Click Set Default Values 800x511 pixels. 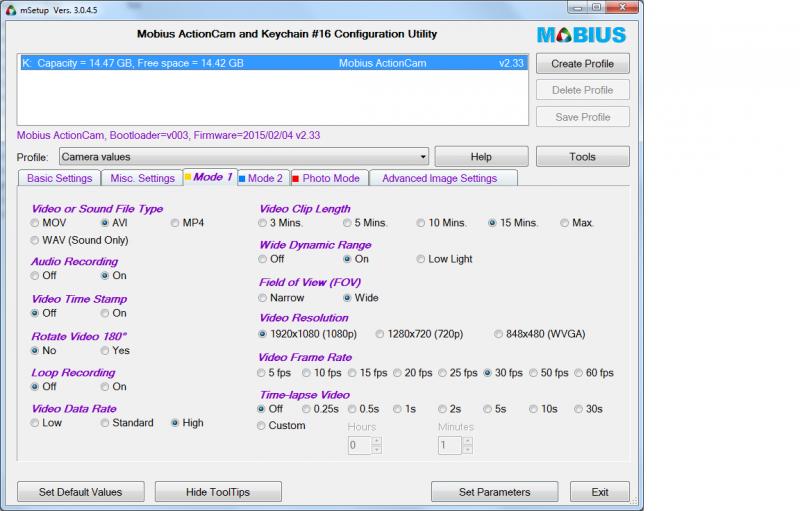pyautogui.click(x=81, y=492)
